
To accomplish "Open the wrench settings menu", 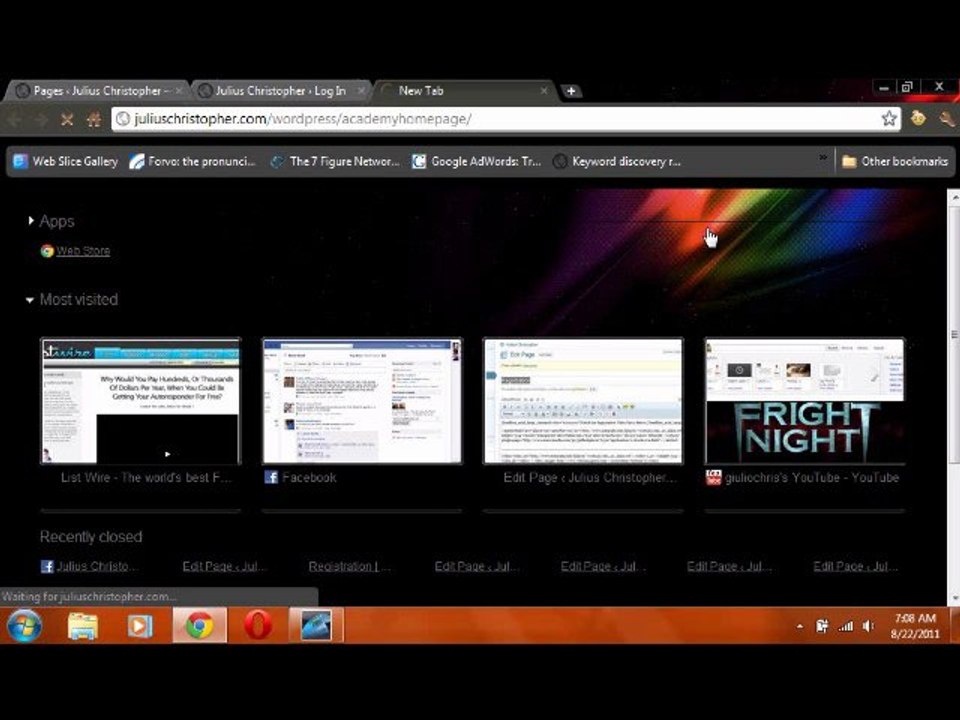I will point(947,118).
